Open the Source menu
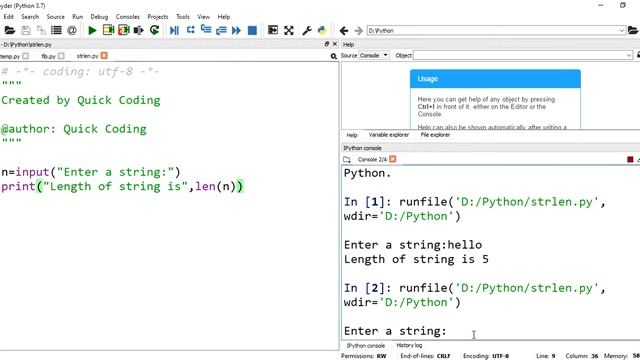Viewport: 640px width, 360px height. point(56,17)
